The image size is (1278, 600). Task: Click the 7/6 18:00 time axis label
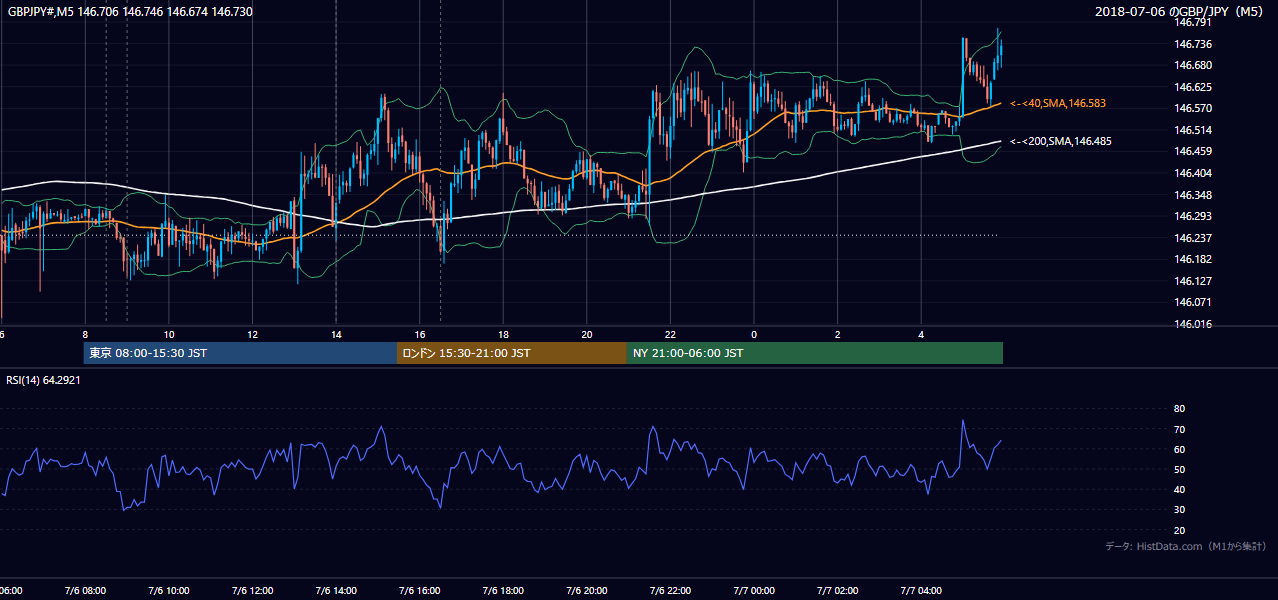[503, 590]
